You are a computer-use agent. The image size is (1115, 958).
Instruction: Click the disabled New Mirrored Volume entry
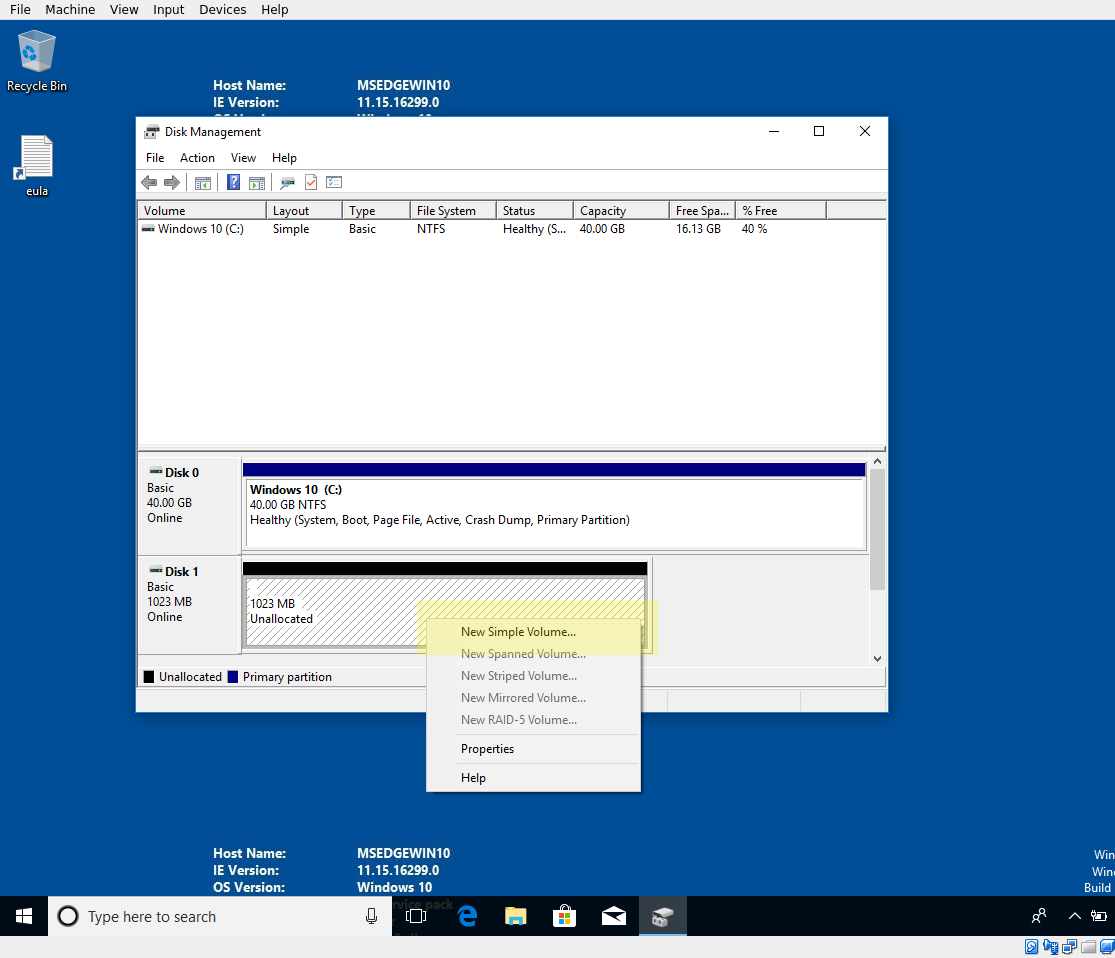(533, 698)
